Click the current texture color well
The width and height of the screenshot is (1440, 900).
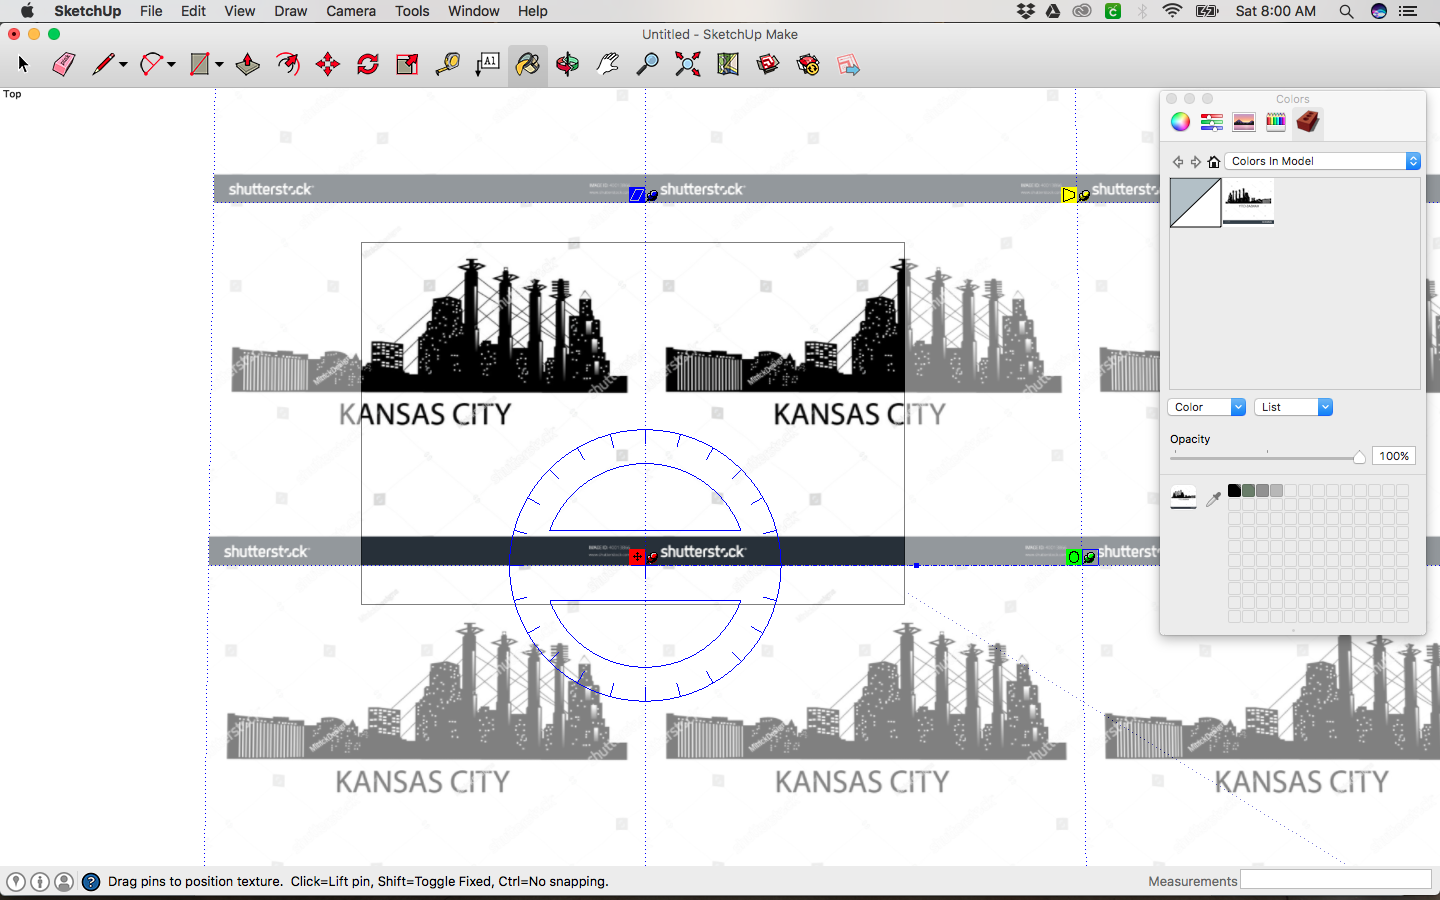point(1183,497)
